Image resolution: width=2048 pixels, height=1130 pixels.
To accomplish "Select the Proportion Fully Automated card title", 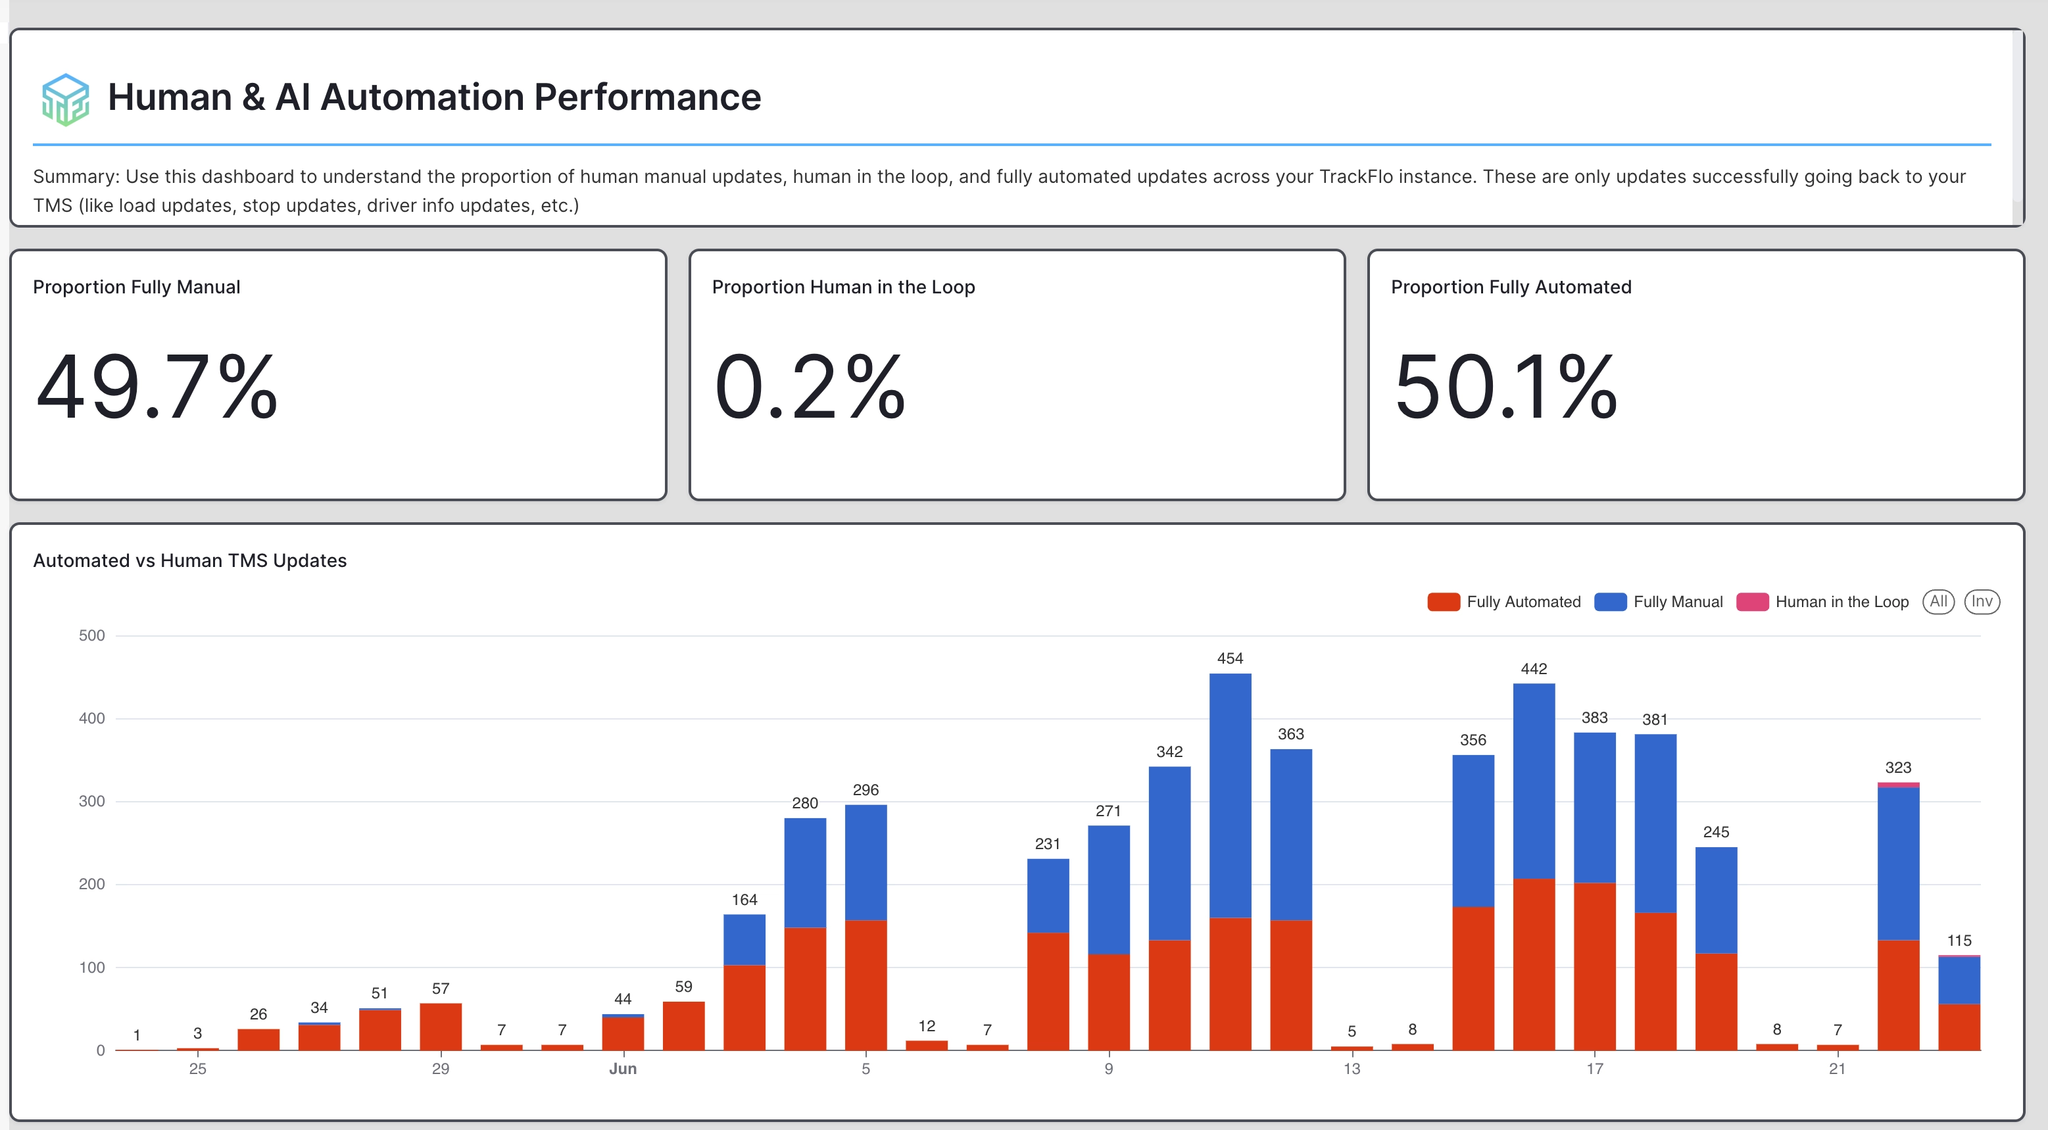I will point(1511,287).
